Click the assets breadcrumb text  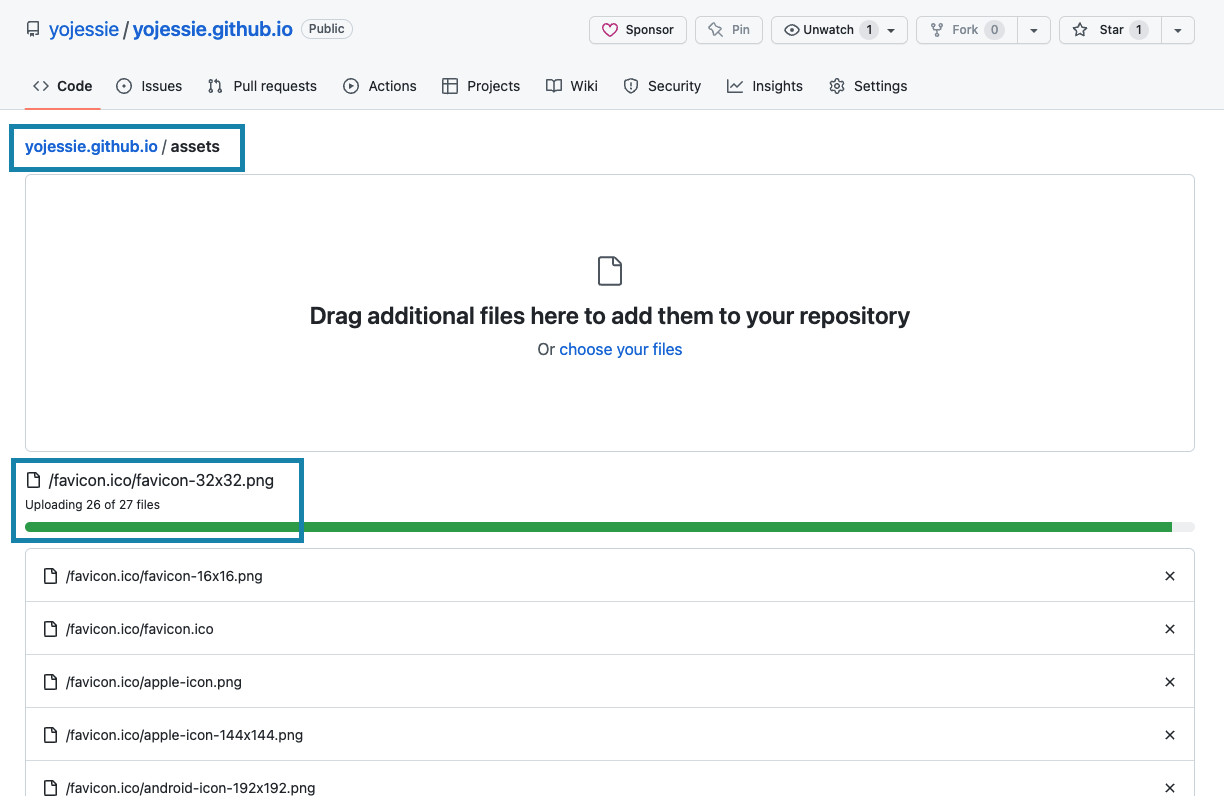[195, 146]
